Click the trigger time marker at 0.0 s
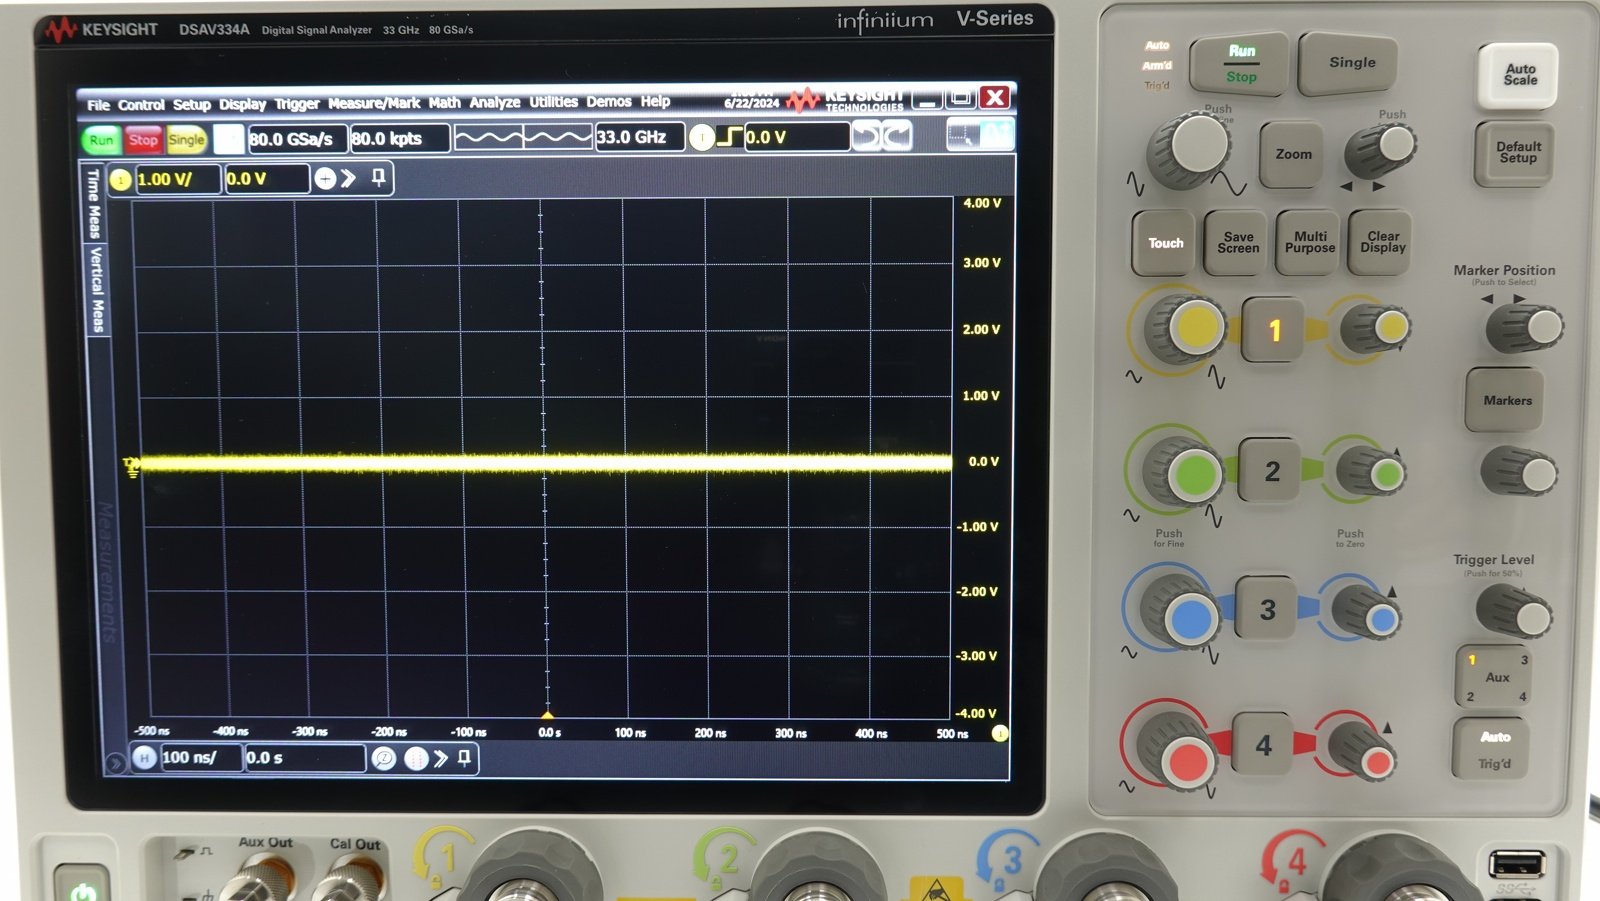Viewport: 1600px width, 901px height. (547, 714)
